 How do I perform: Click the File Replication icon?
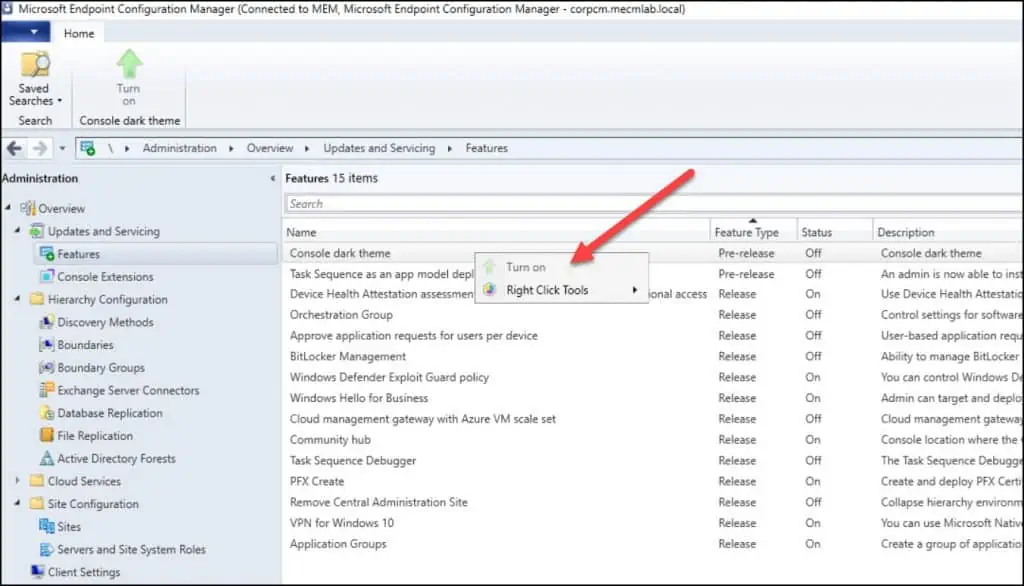(47, 435)
